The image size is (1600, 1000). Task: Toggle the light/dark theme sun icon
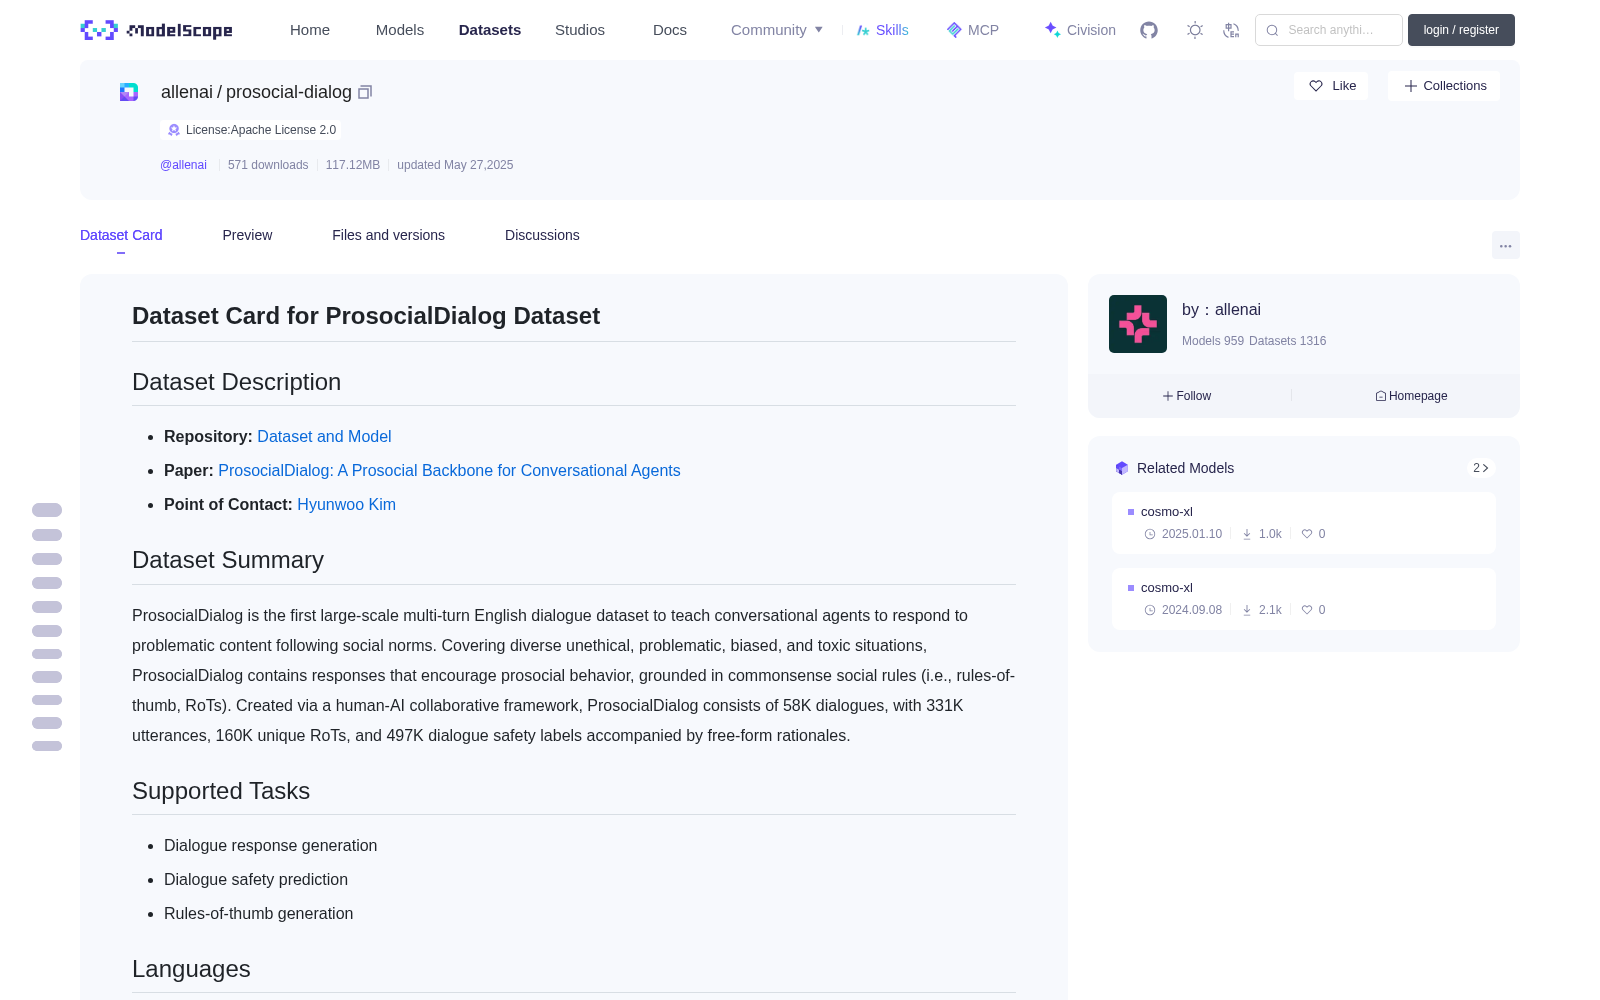[x=1195, y=30]
